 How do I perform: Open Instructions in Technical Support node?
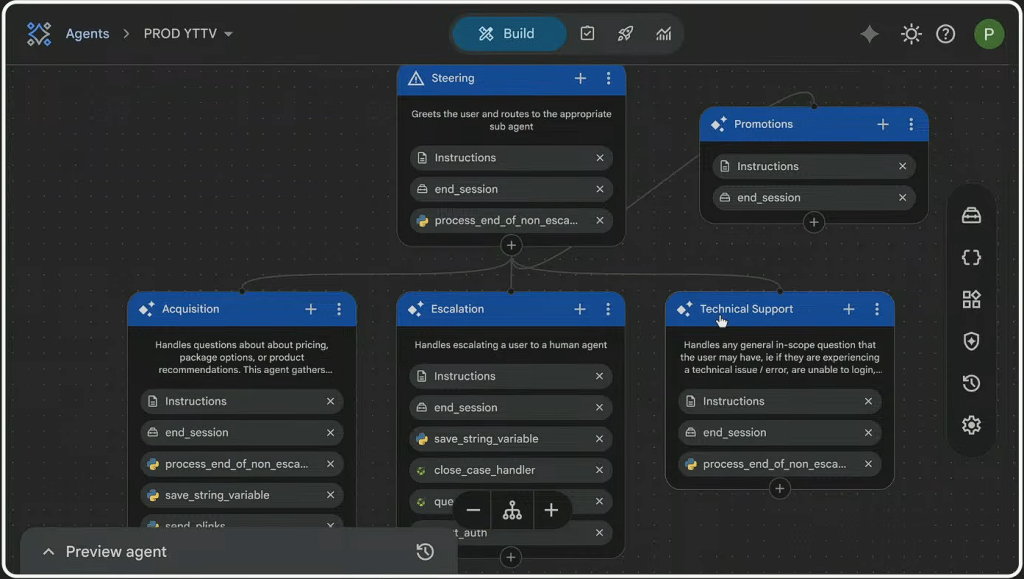point(733,401)
